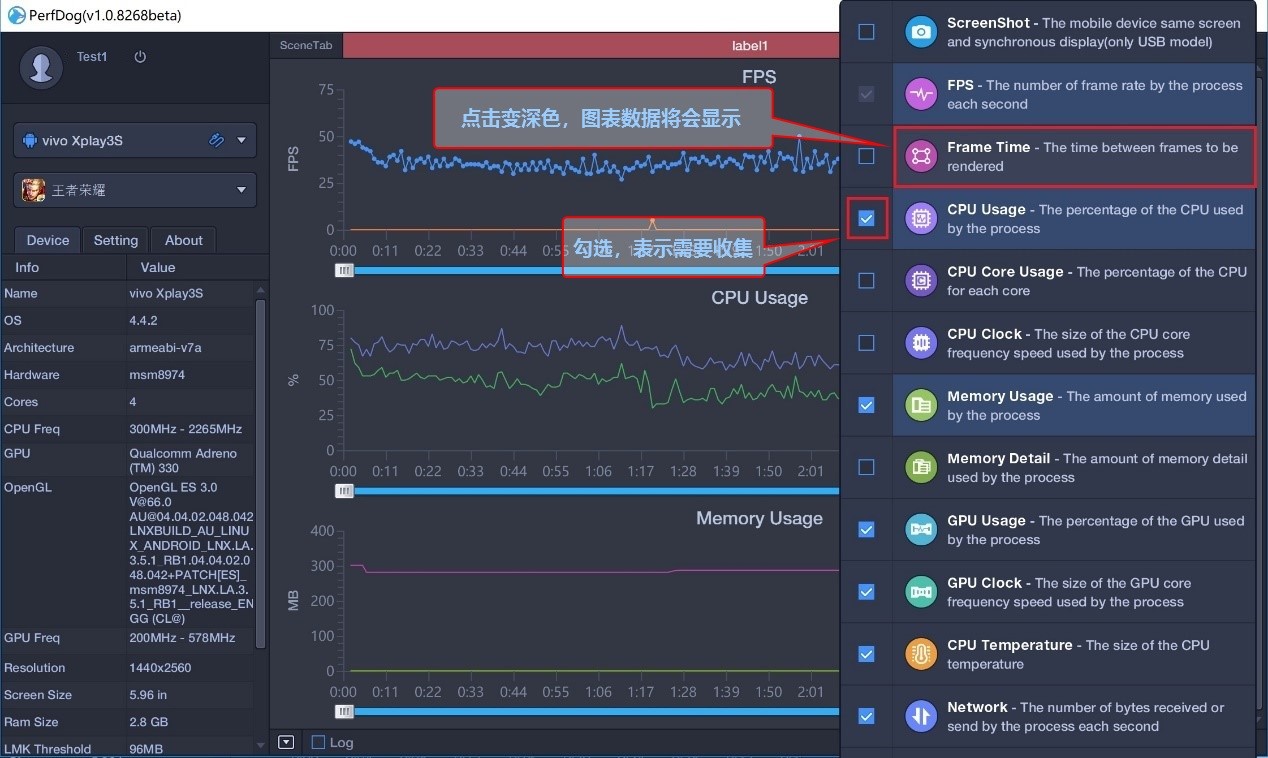Enable the ScreenShot checkbox
The image size is (1268, 758).
point(866,31)
